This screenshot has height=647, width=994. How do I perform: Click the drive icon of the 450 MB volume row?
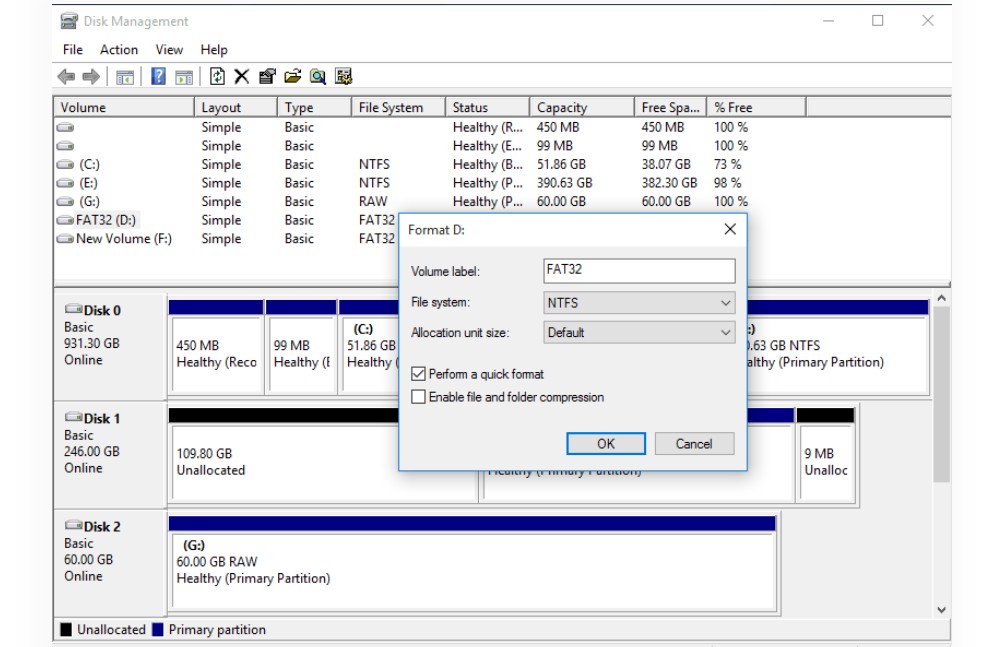65,127
